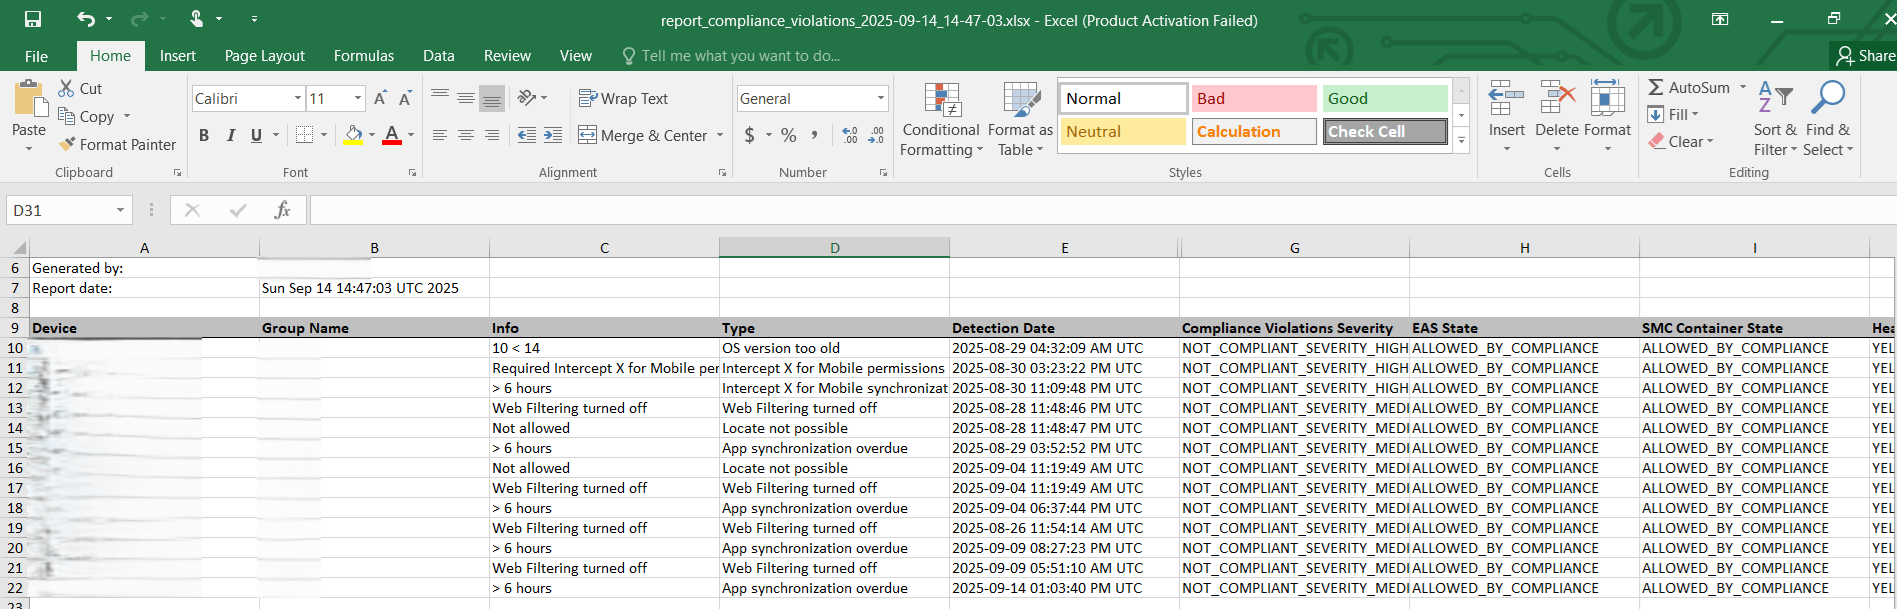Apply comma style format
Viewport: 1897px width, 609px height.
(x=815, y=135)
